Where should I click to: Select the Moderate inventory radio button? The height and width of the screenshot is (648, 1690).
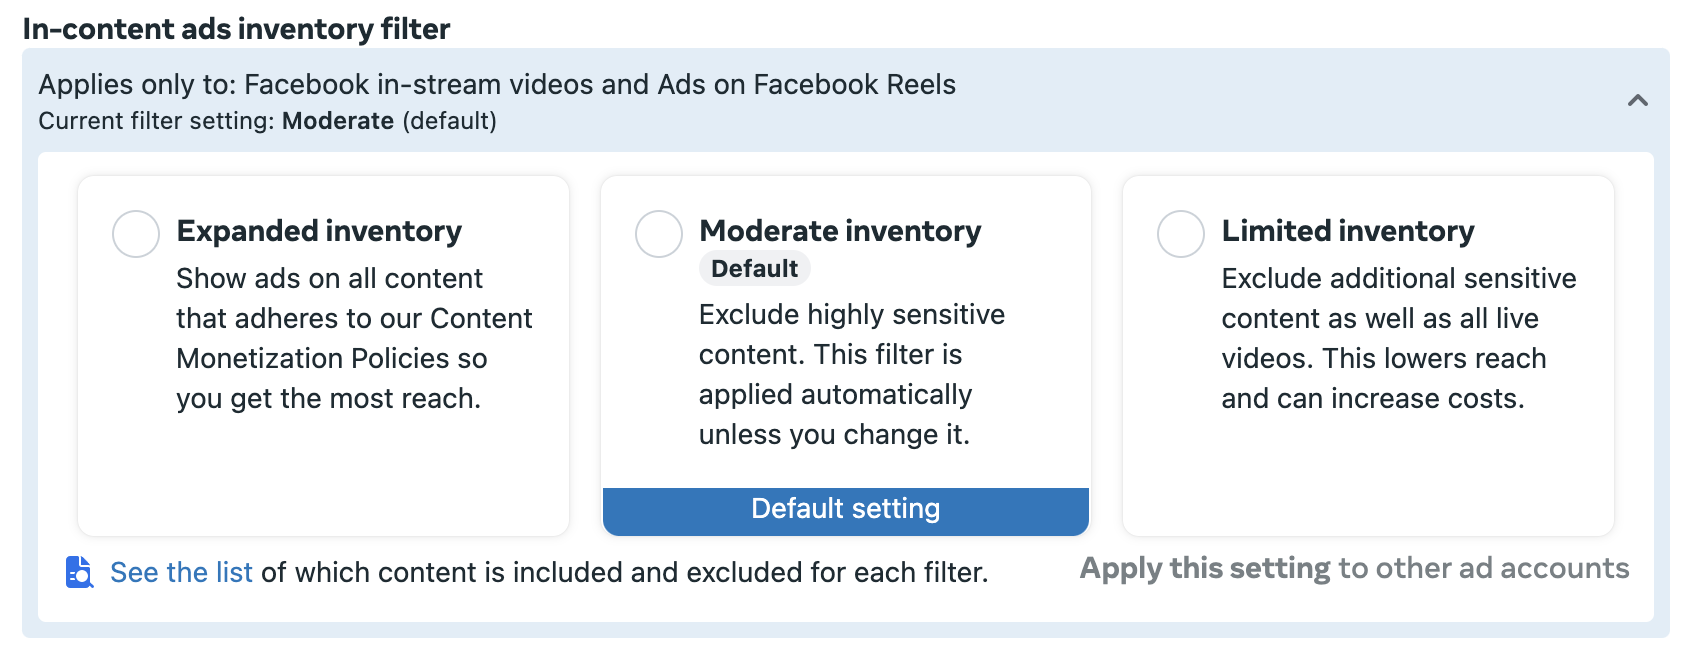(659, 234)
